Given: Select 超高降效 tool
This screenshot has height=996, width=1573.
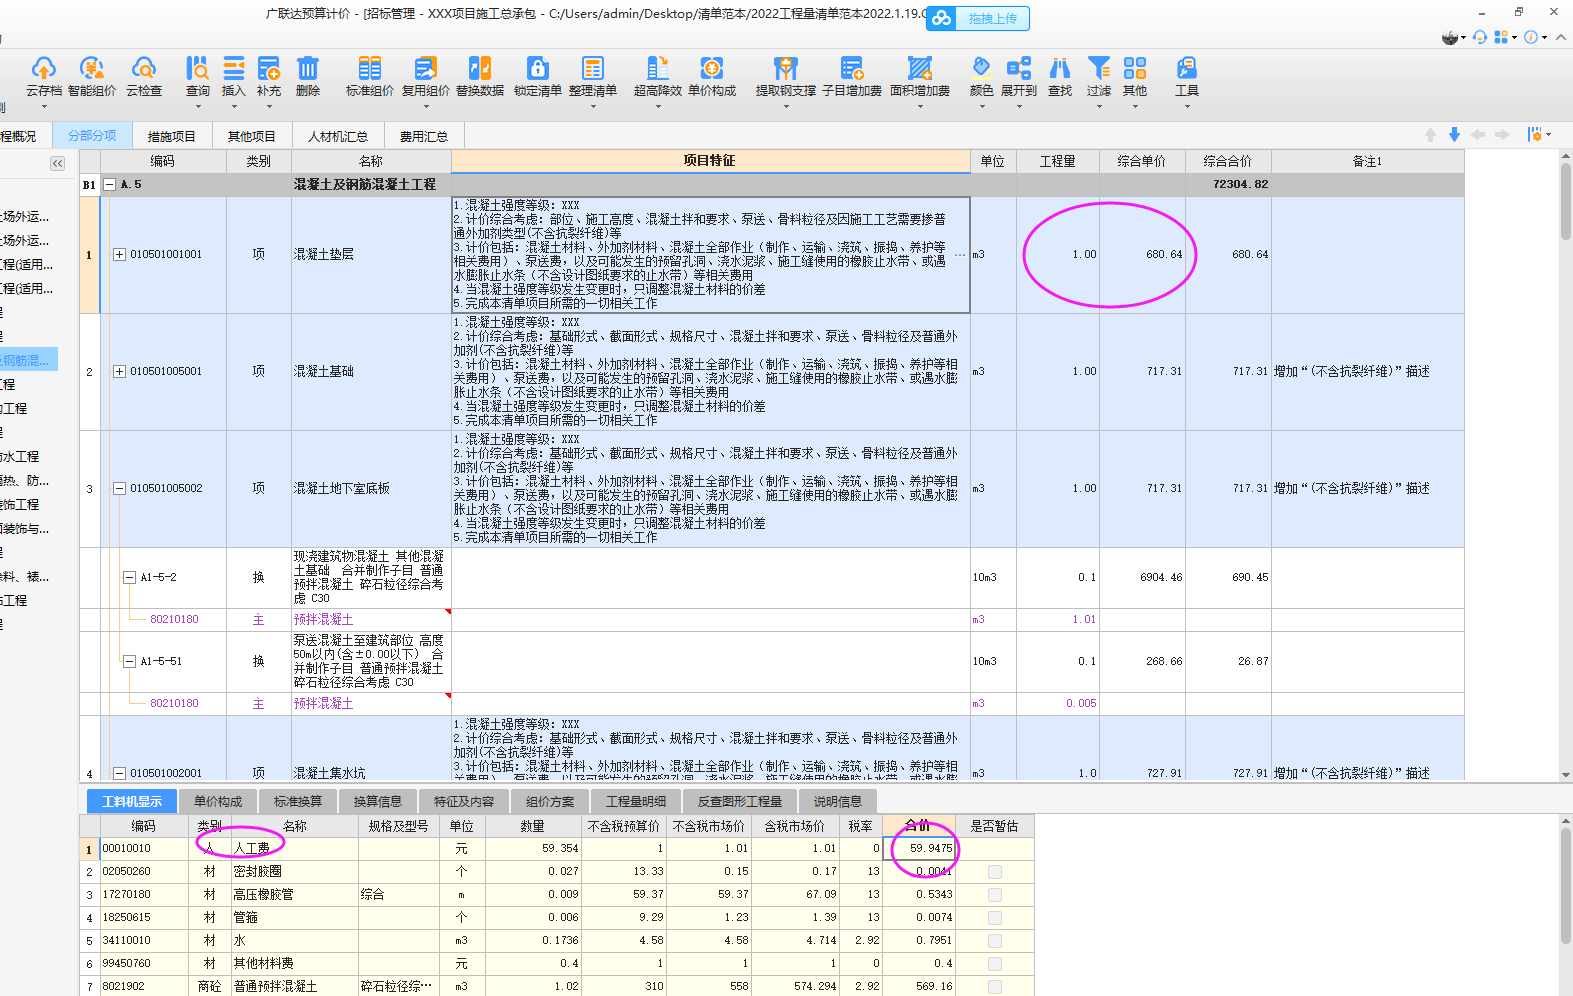Looking at the screenshot, I should 658,76.
